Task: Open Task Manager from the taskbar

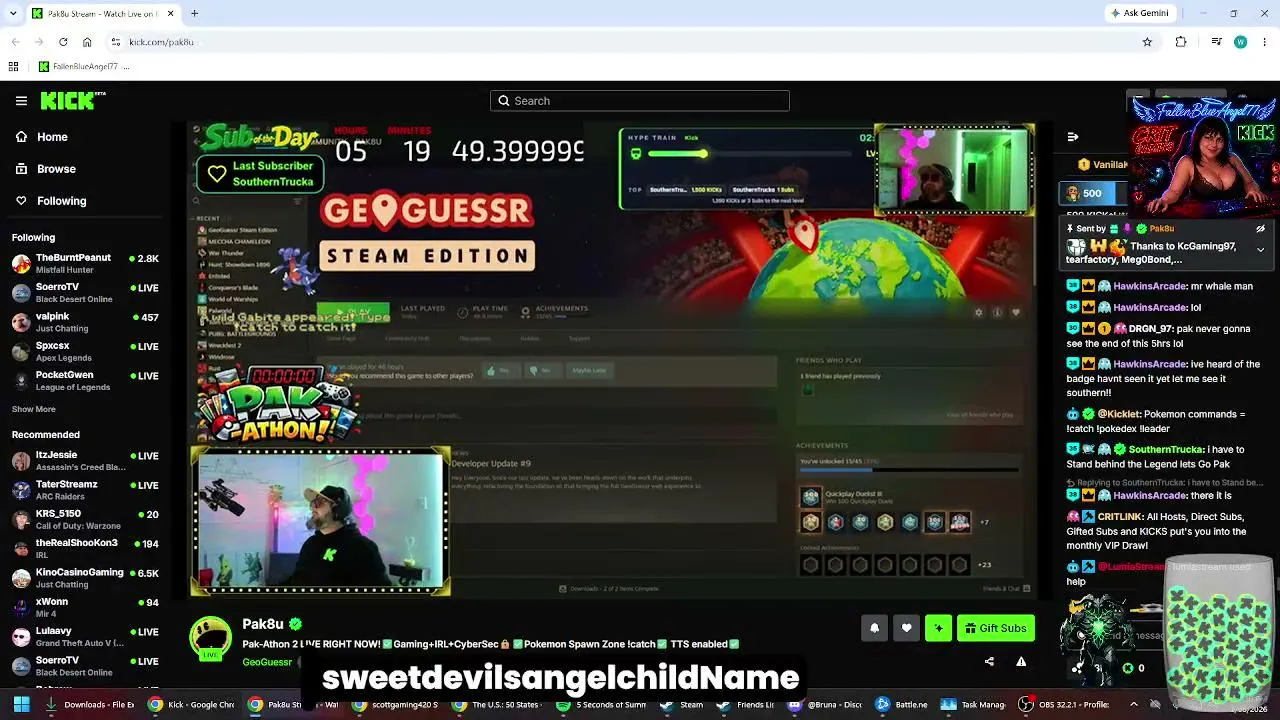Action: (972, 704)
